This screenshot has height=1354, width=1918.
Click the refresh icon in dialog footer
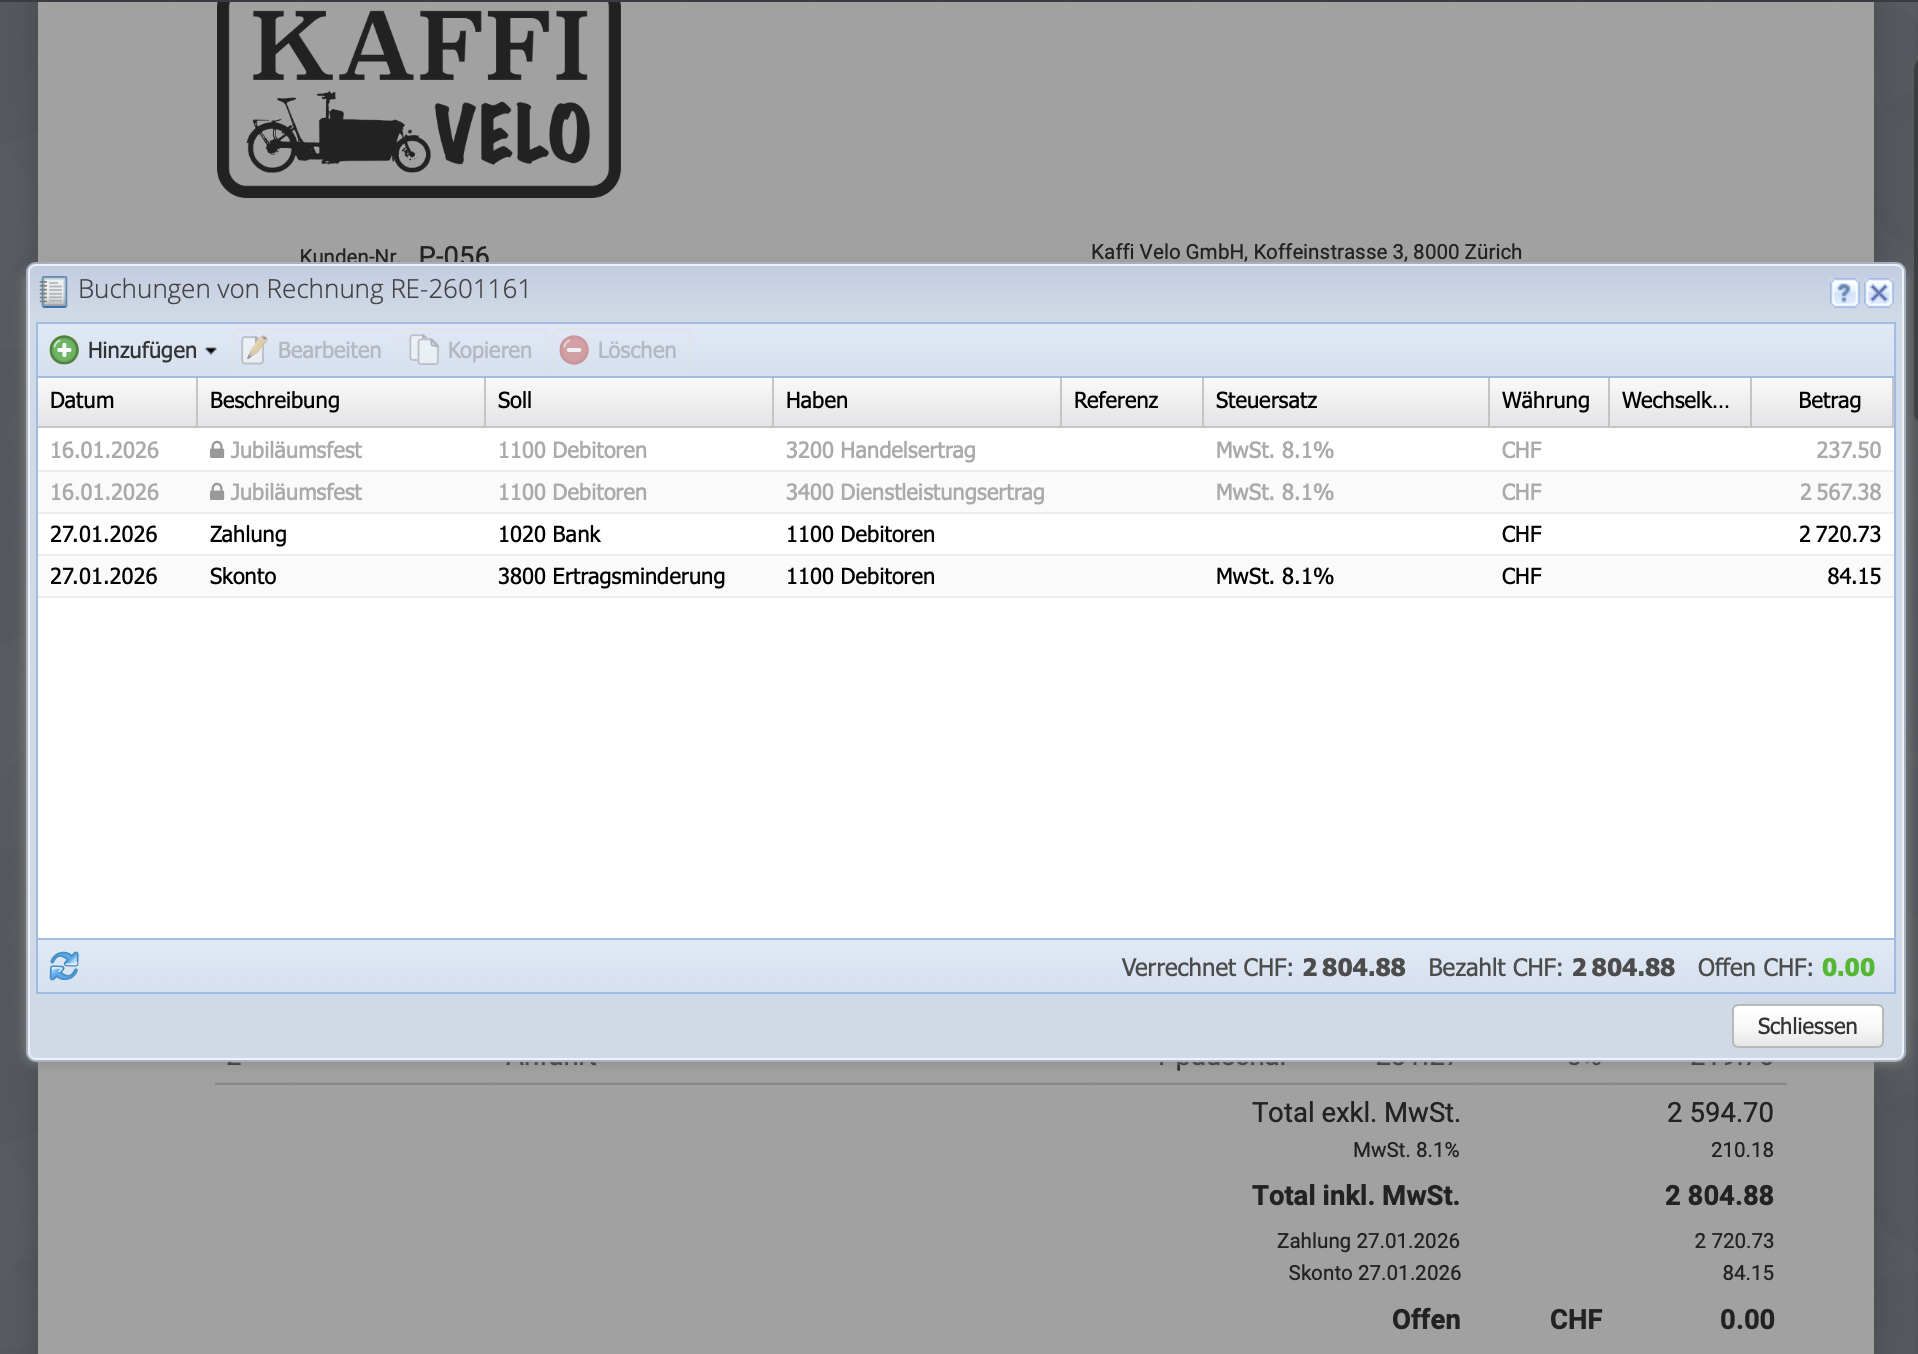[x=64, y=966]
